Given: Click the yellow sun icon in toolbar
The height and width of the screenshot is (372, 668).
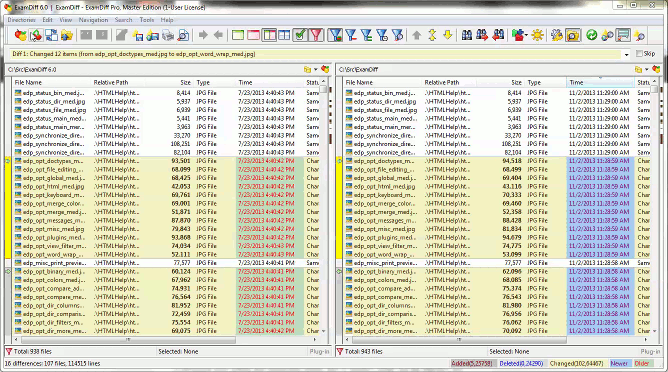Looking at the screenshot, I should click(537, 35).
